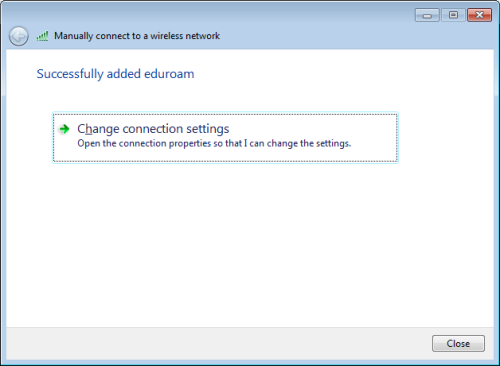Click the 'Manually connect to a wireless network' title
This screenshot has height=366, width=500.
(137, 36)
